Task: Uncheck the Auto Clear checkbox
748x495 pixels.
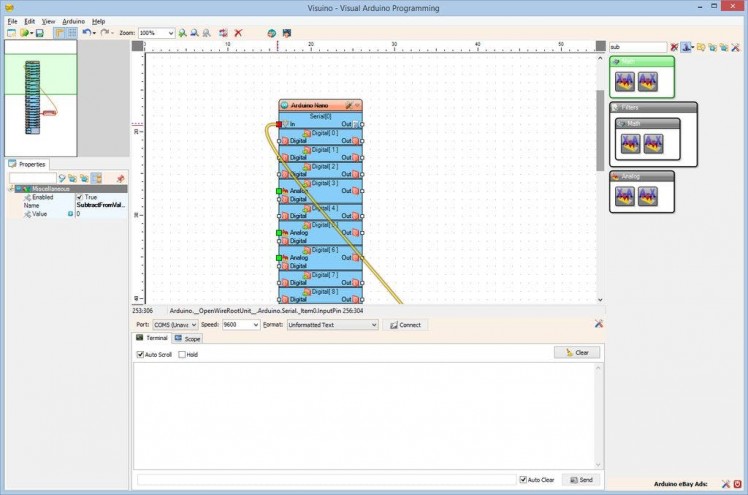Action: coord(523,480)
